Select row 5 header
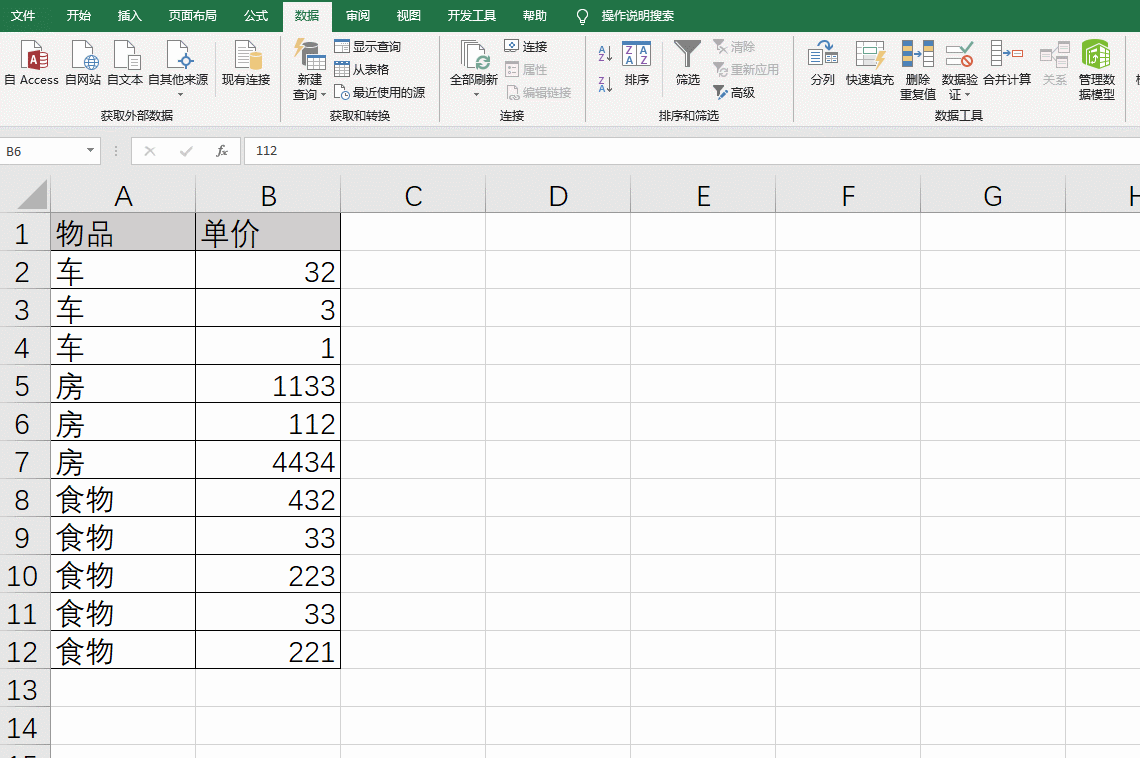This screenshot has height=758, width=1140. point(24,386)
